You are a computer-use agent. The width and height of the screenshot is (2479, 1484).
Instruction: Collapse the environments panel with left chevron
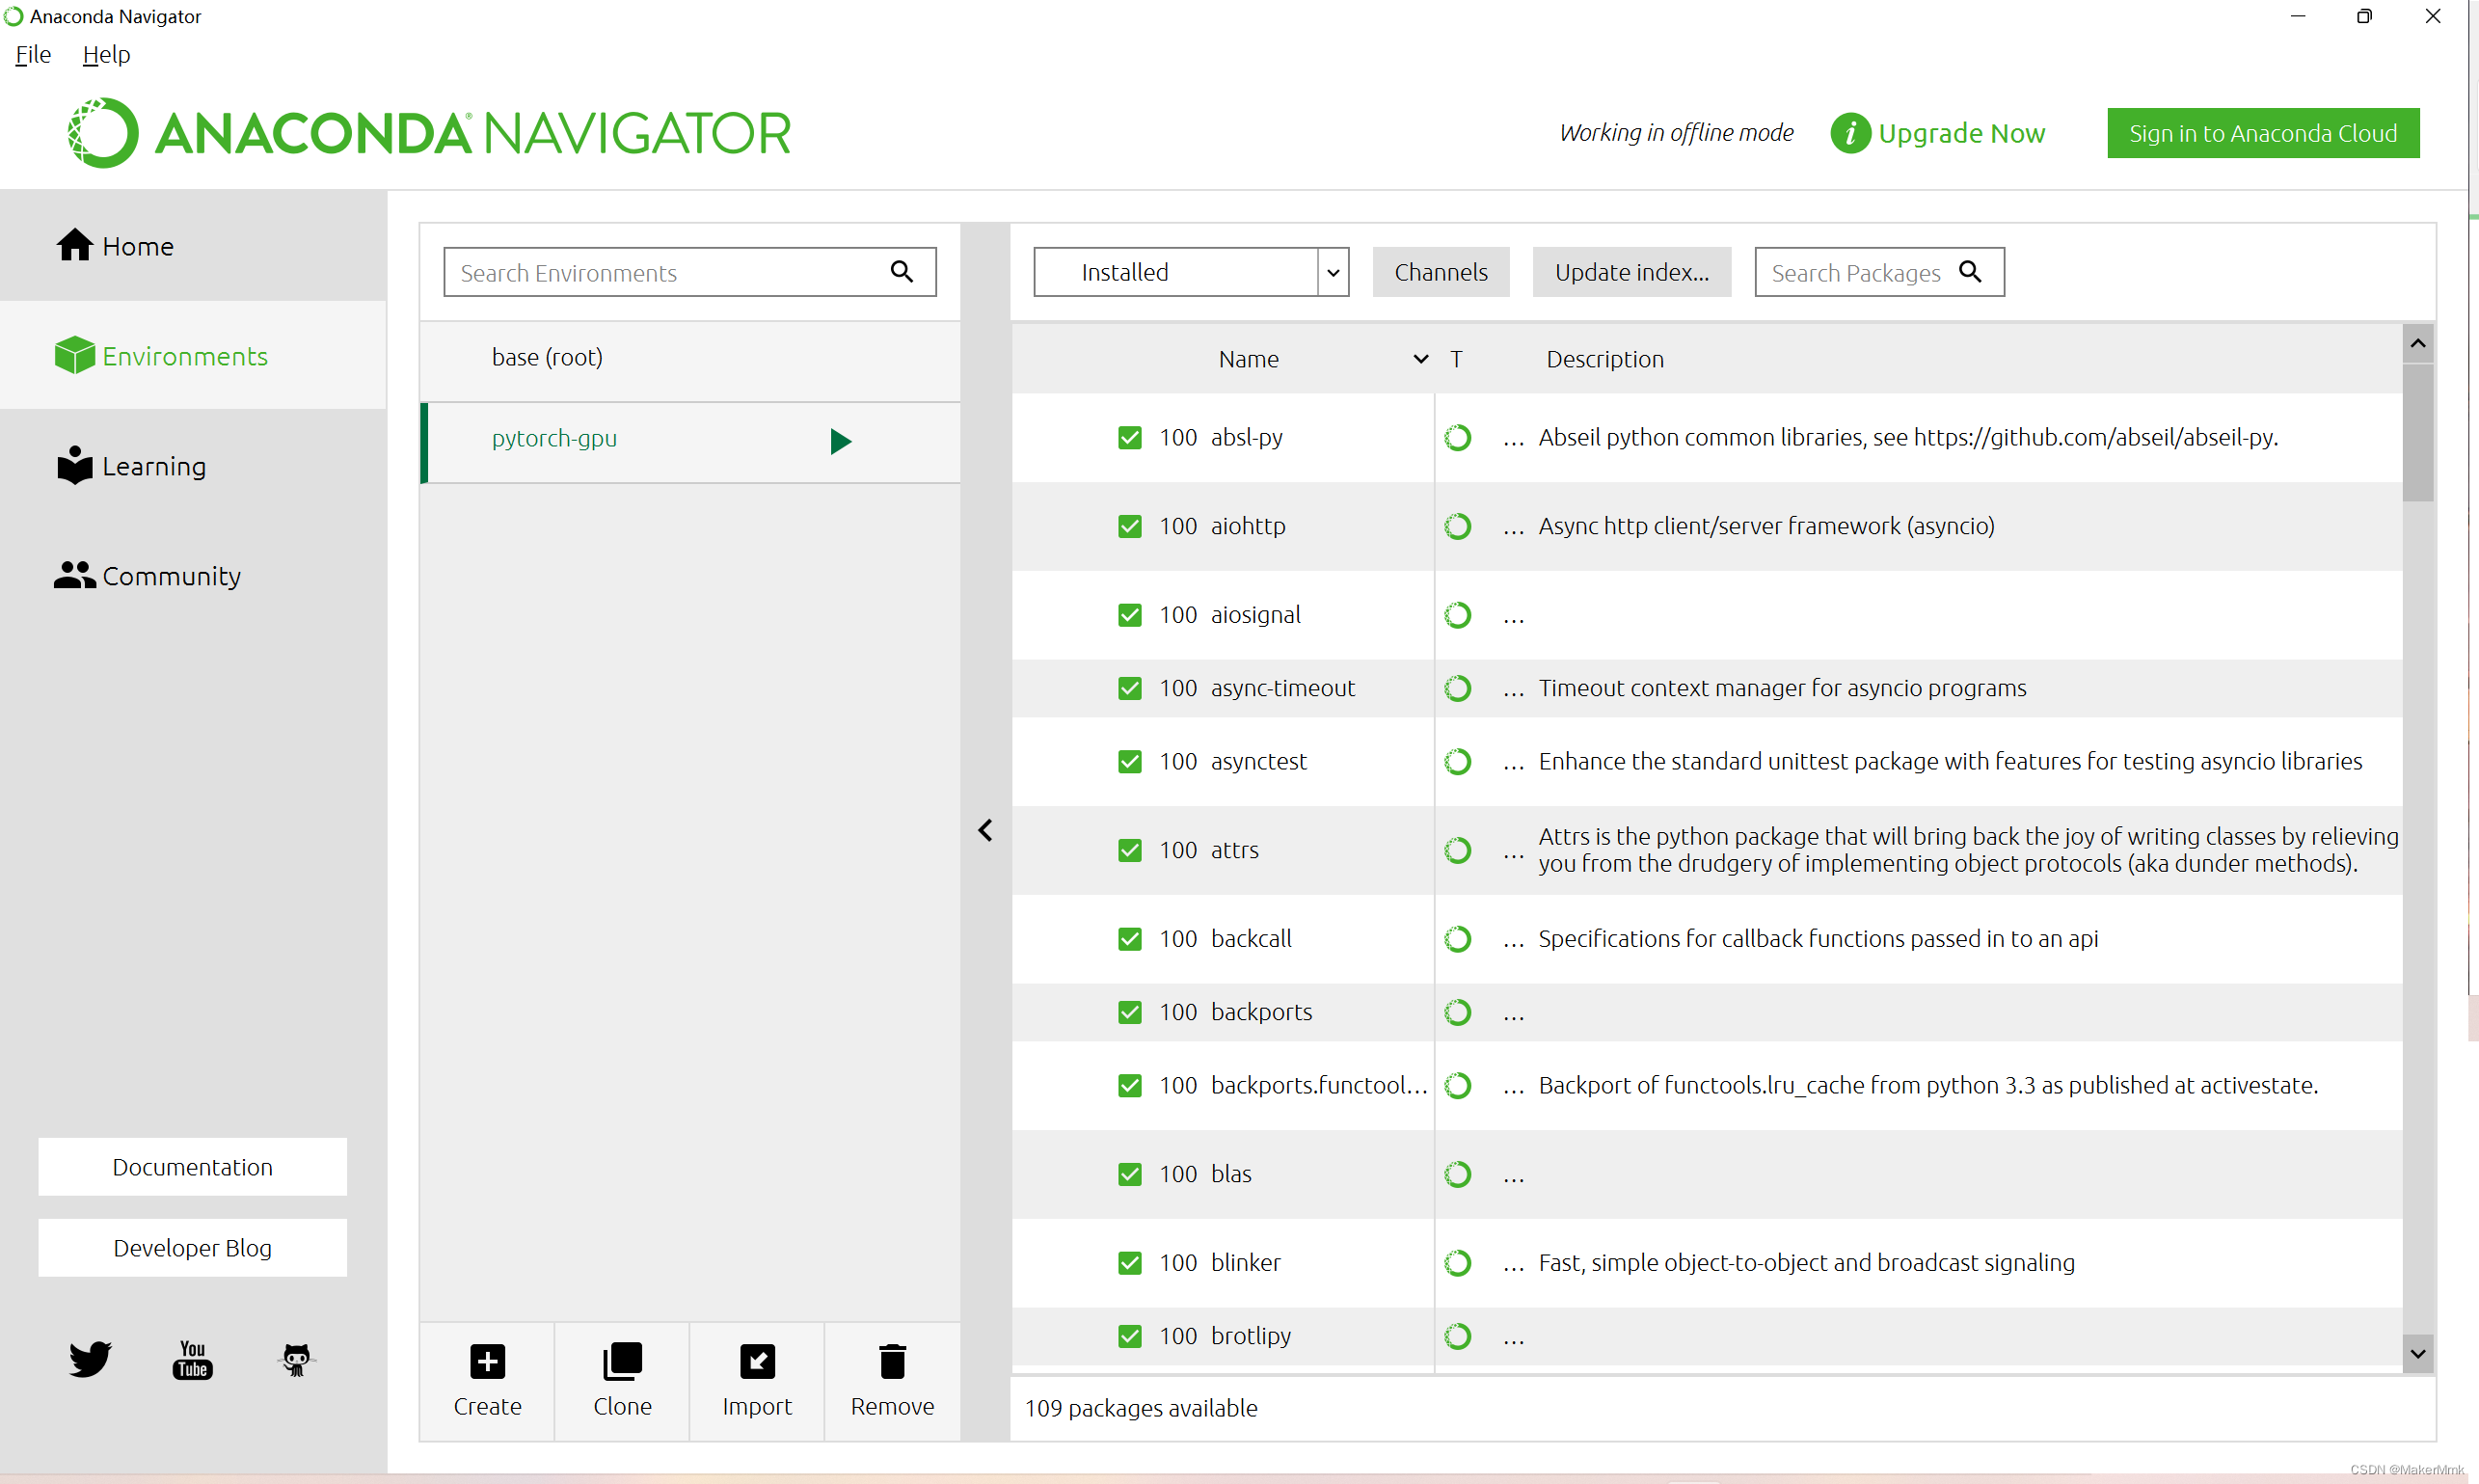[x=985, y=830]
